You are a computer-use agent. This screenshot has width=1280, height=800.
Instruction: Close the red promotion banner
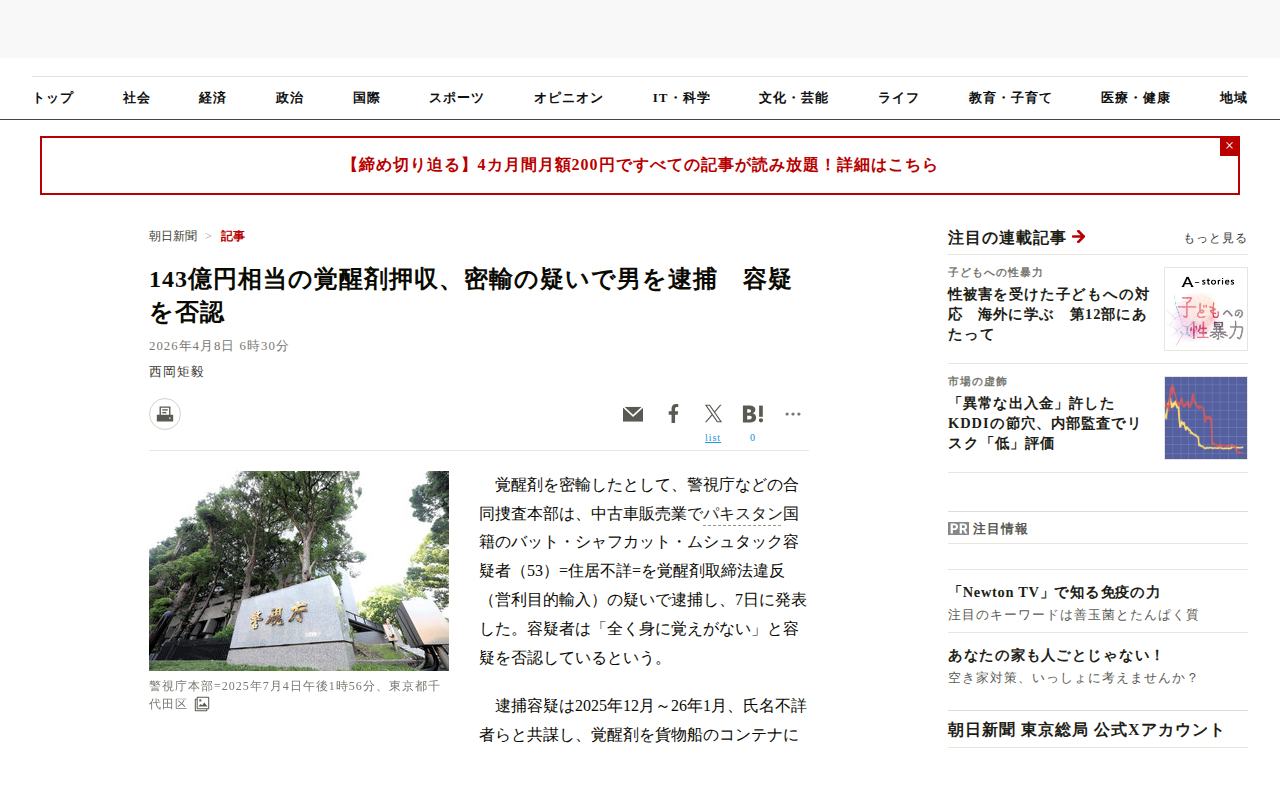[1229, 146]
